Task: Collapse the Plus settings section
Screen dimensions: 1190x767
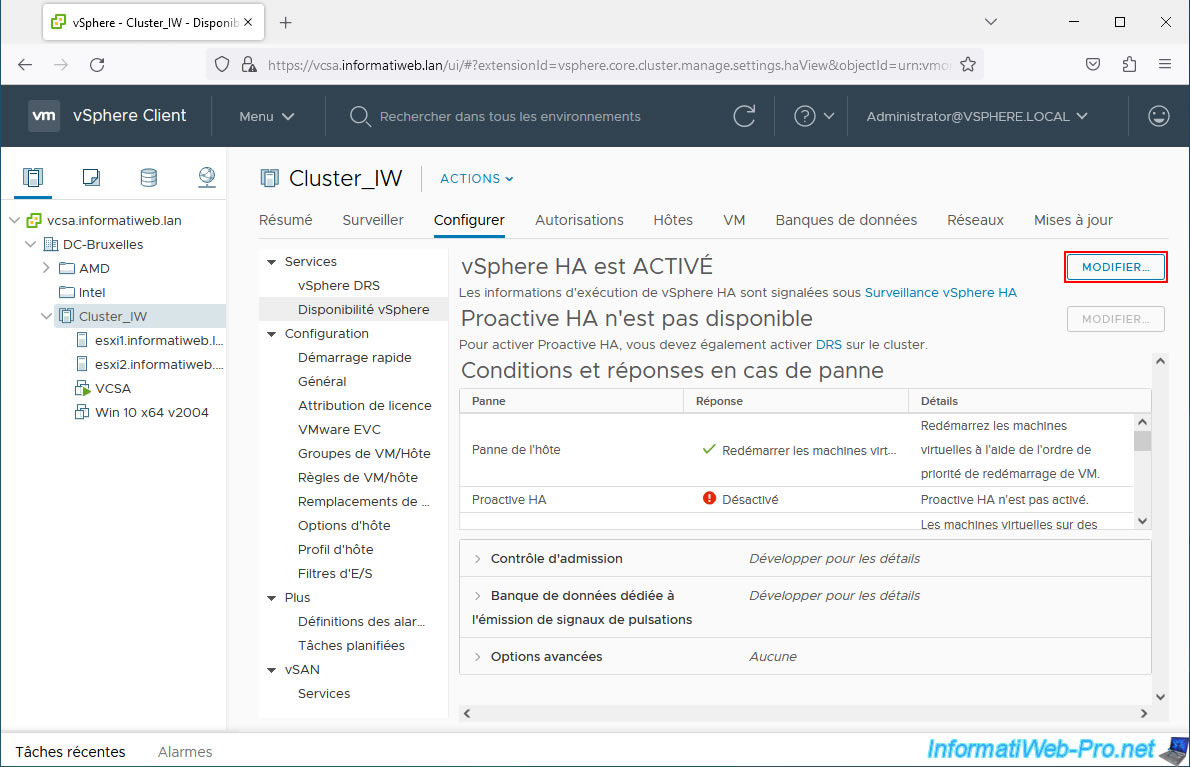Action: 272,598
